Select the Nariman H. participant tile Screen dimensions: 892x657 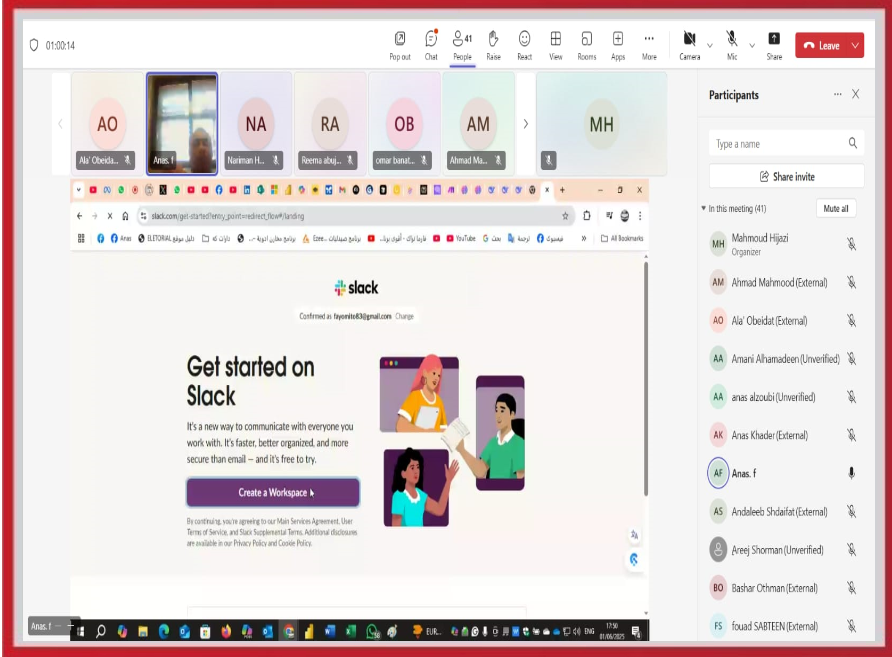click(256, 123)
